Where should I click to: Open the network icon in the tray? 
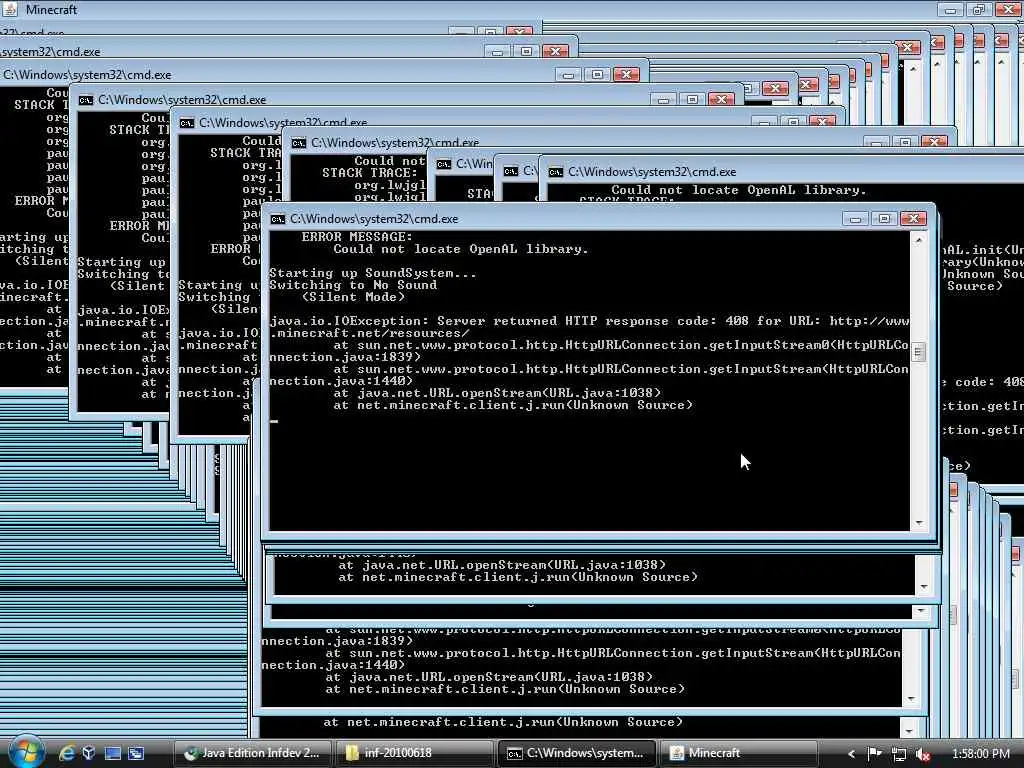click(899, 754)
